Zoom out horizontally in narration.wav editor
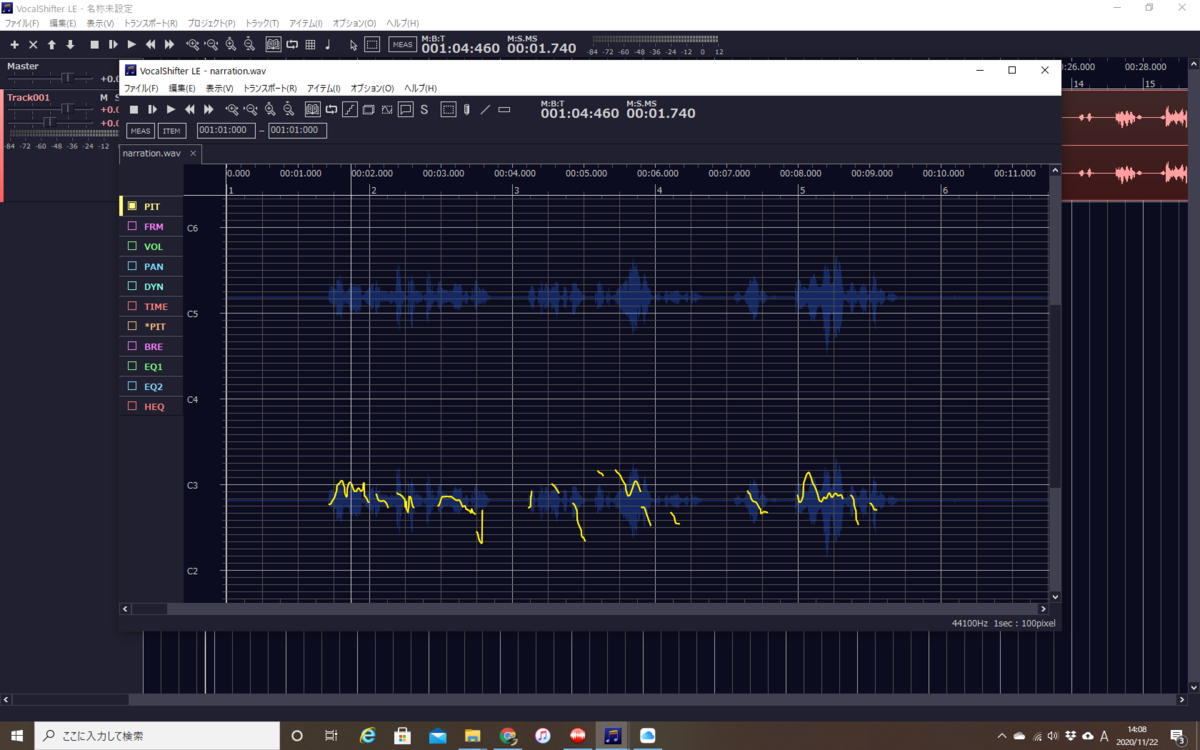1200x750 pixels. pos(250,109)
